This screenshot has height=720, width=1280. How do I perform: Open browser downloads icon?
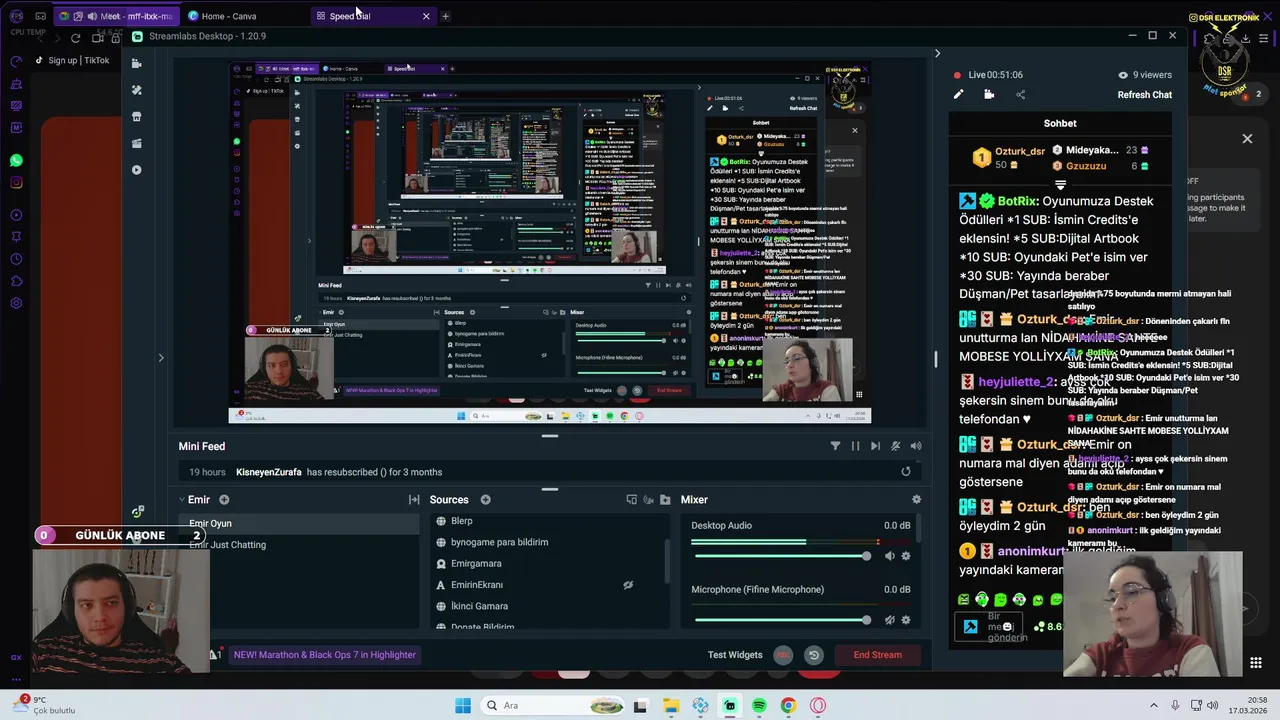[1245, 38]
